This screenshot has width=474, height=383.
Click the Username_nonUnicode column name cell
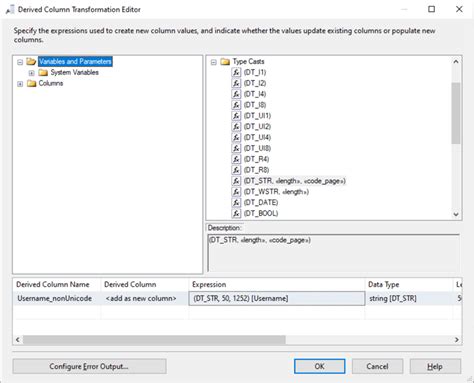click(x=57, y=298)
